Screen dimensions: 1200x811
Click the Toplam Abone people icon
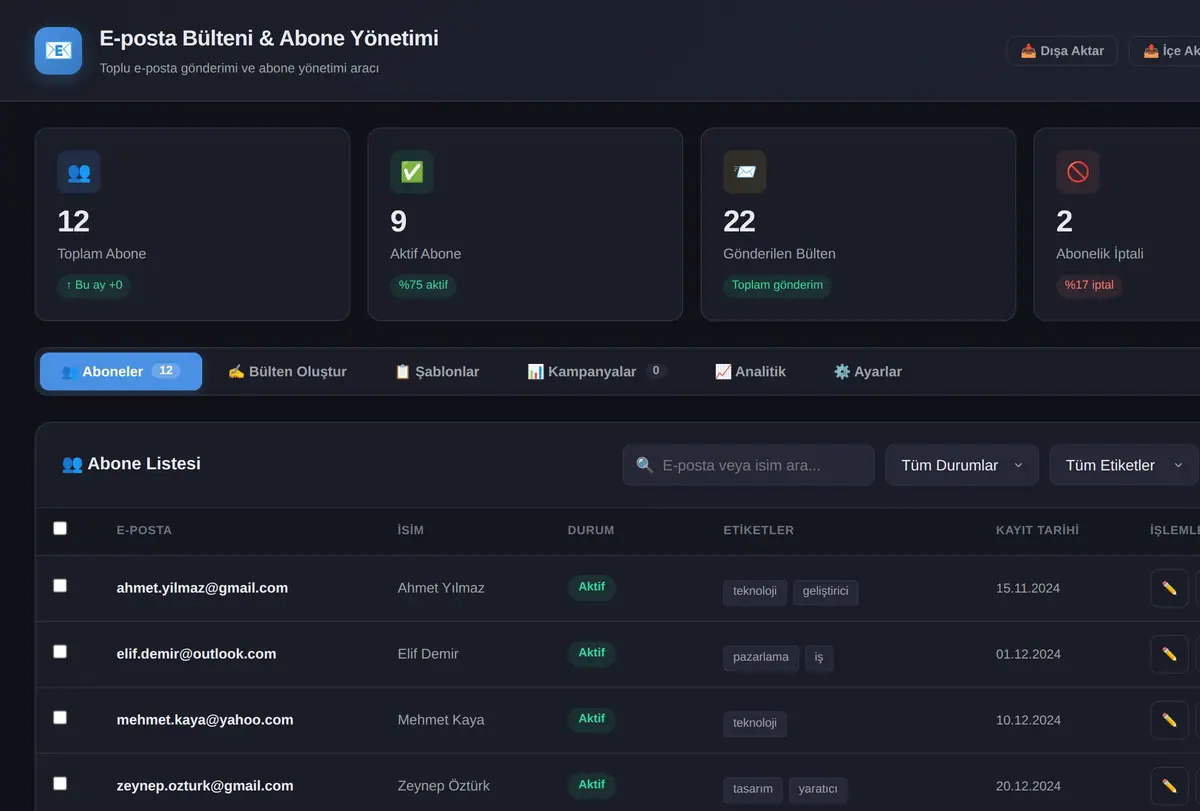[79, 172]
